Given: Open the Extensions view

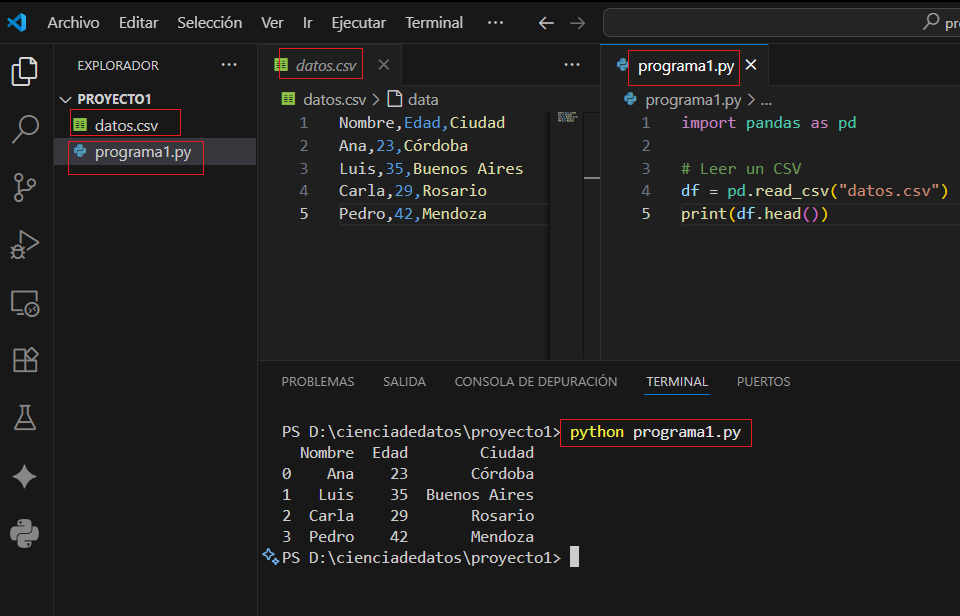Looking at the screenshot, I should [x=25, y=360].
